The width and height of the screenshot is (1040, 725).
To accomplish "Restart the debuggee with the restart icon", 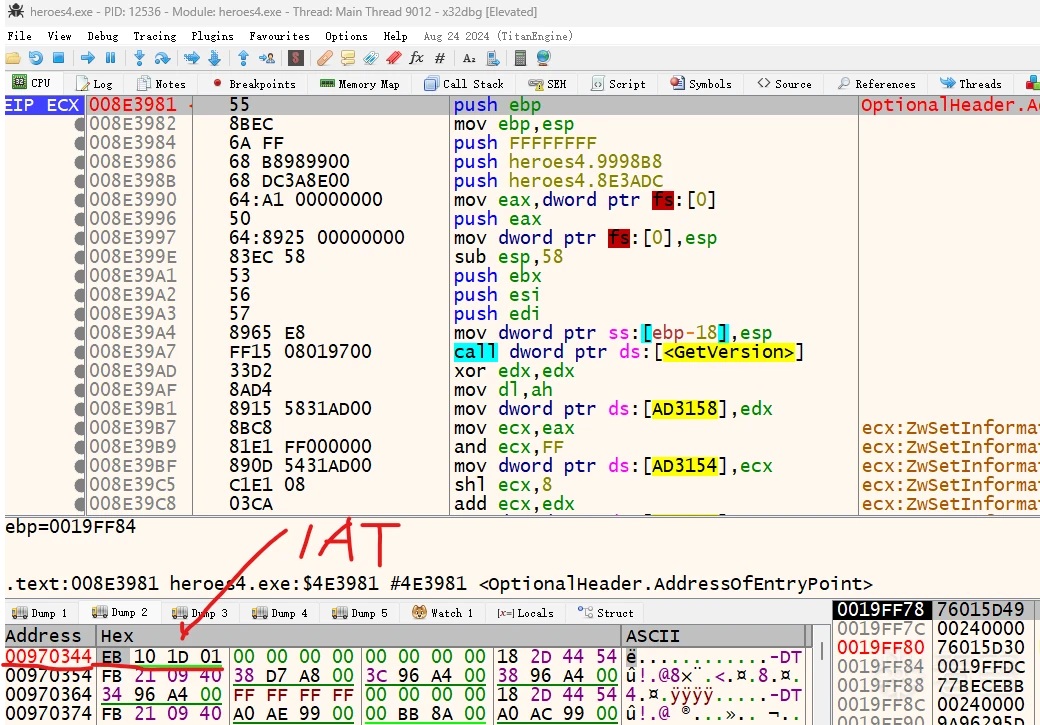I will coord(36,58).
